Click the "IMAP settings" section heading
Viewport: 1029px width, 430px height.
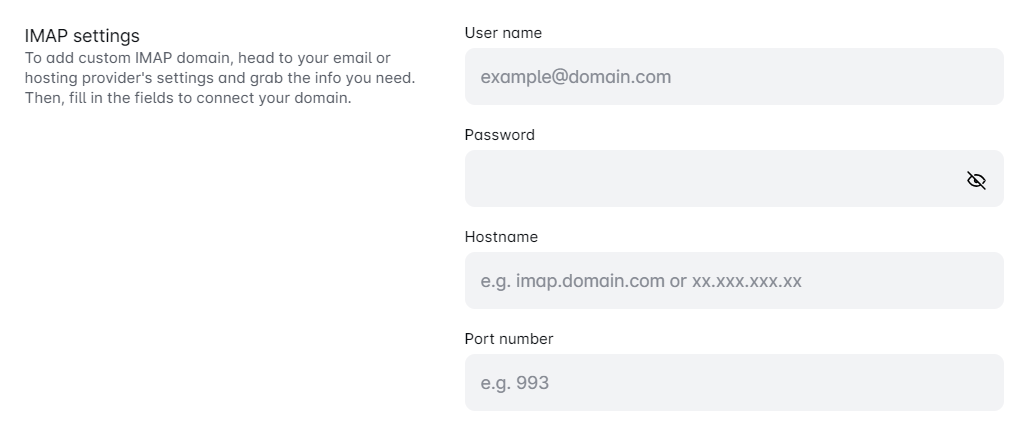[82, 37]
